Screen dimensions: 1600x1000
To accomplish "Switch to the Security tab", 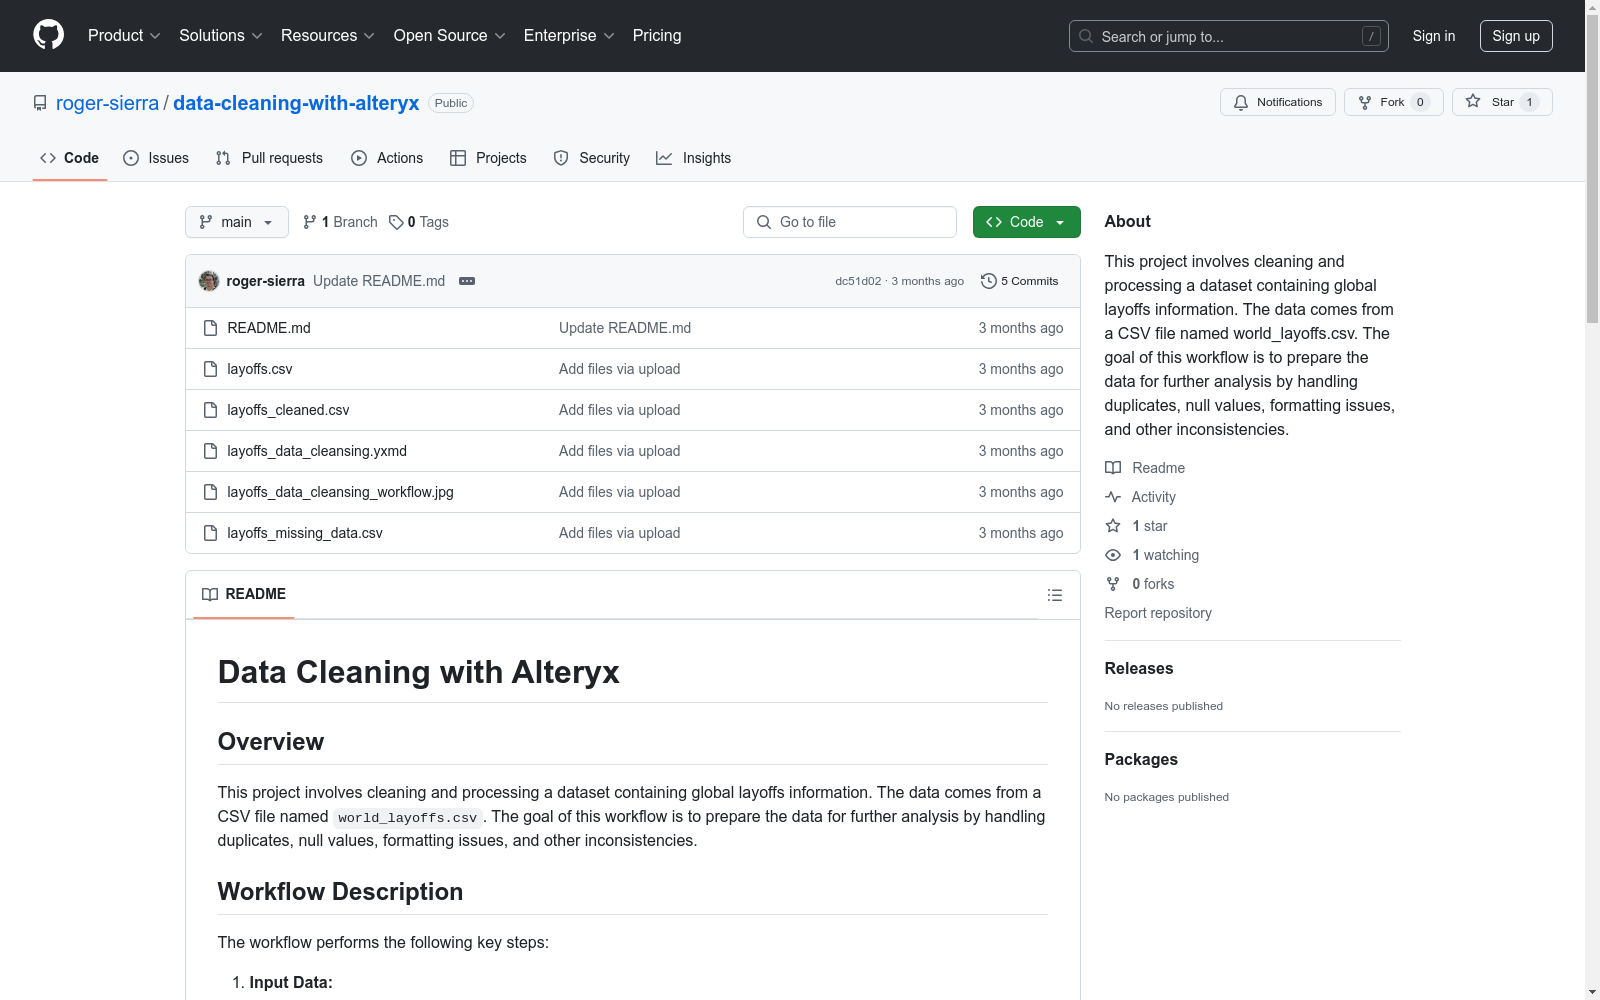I will coord(592,158).
